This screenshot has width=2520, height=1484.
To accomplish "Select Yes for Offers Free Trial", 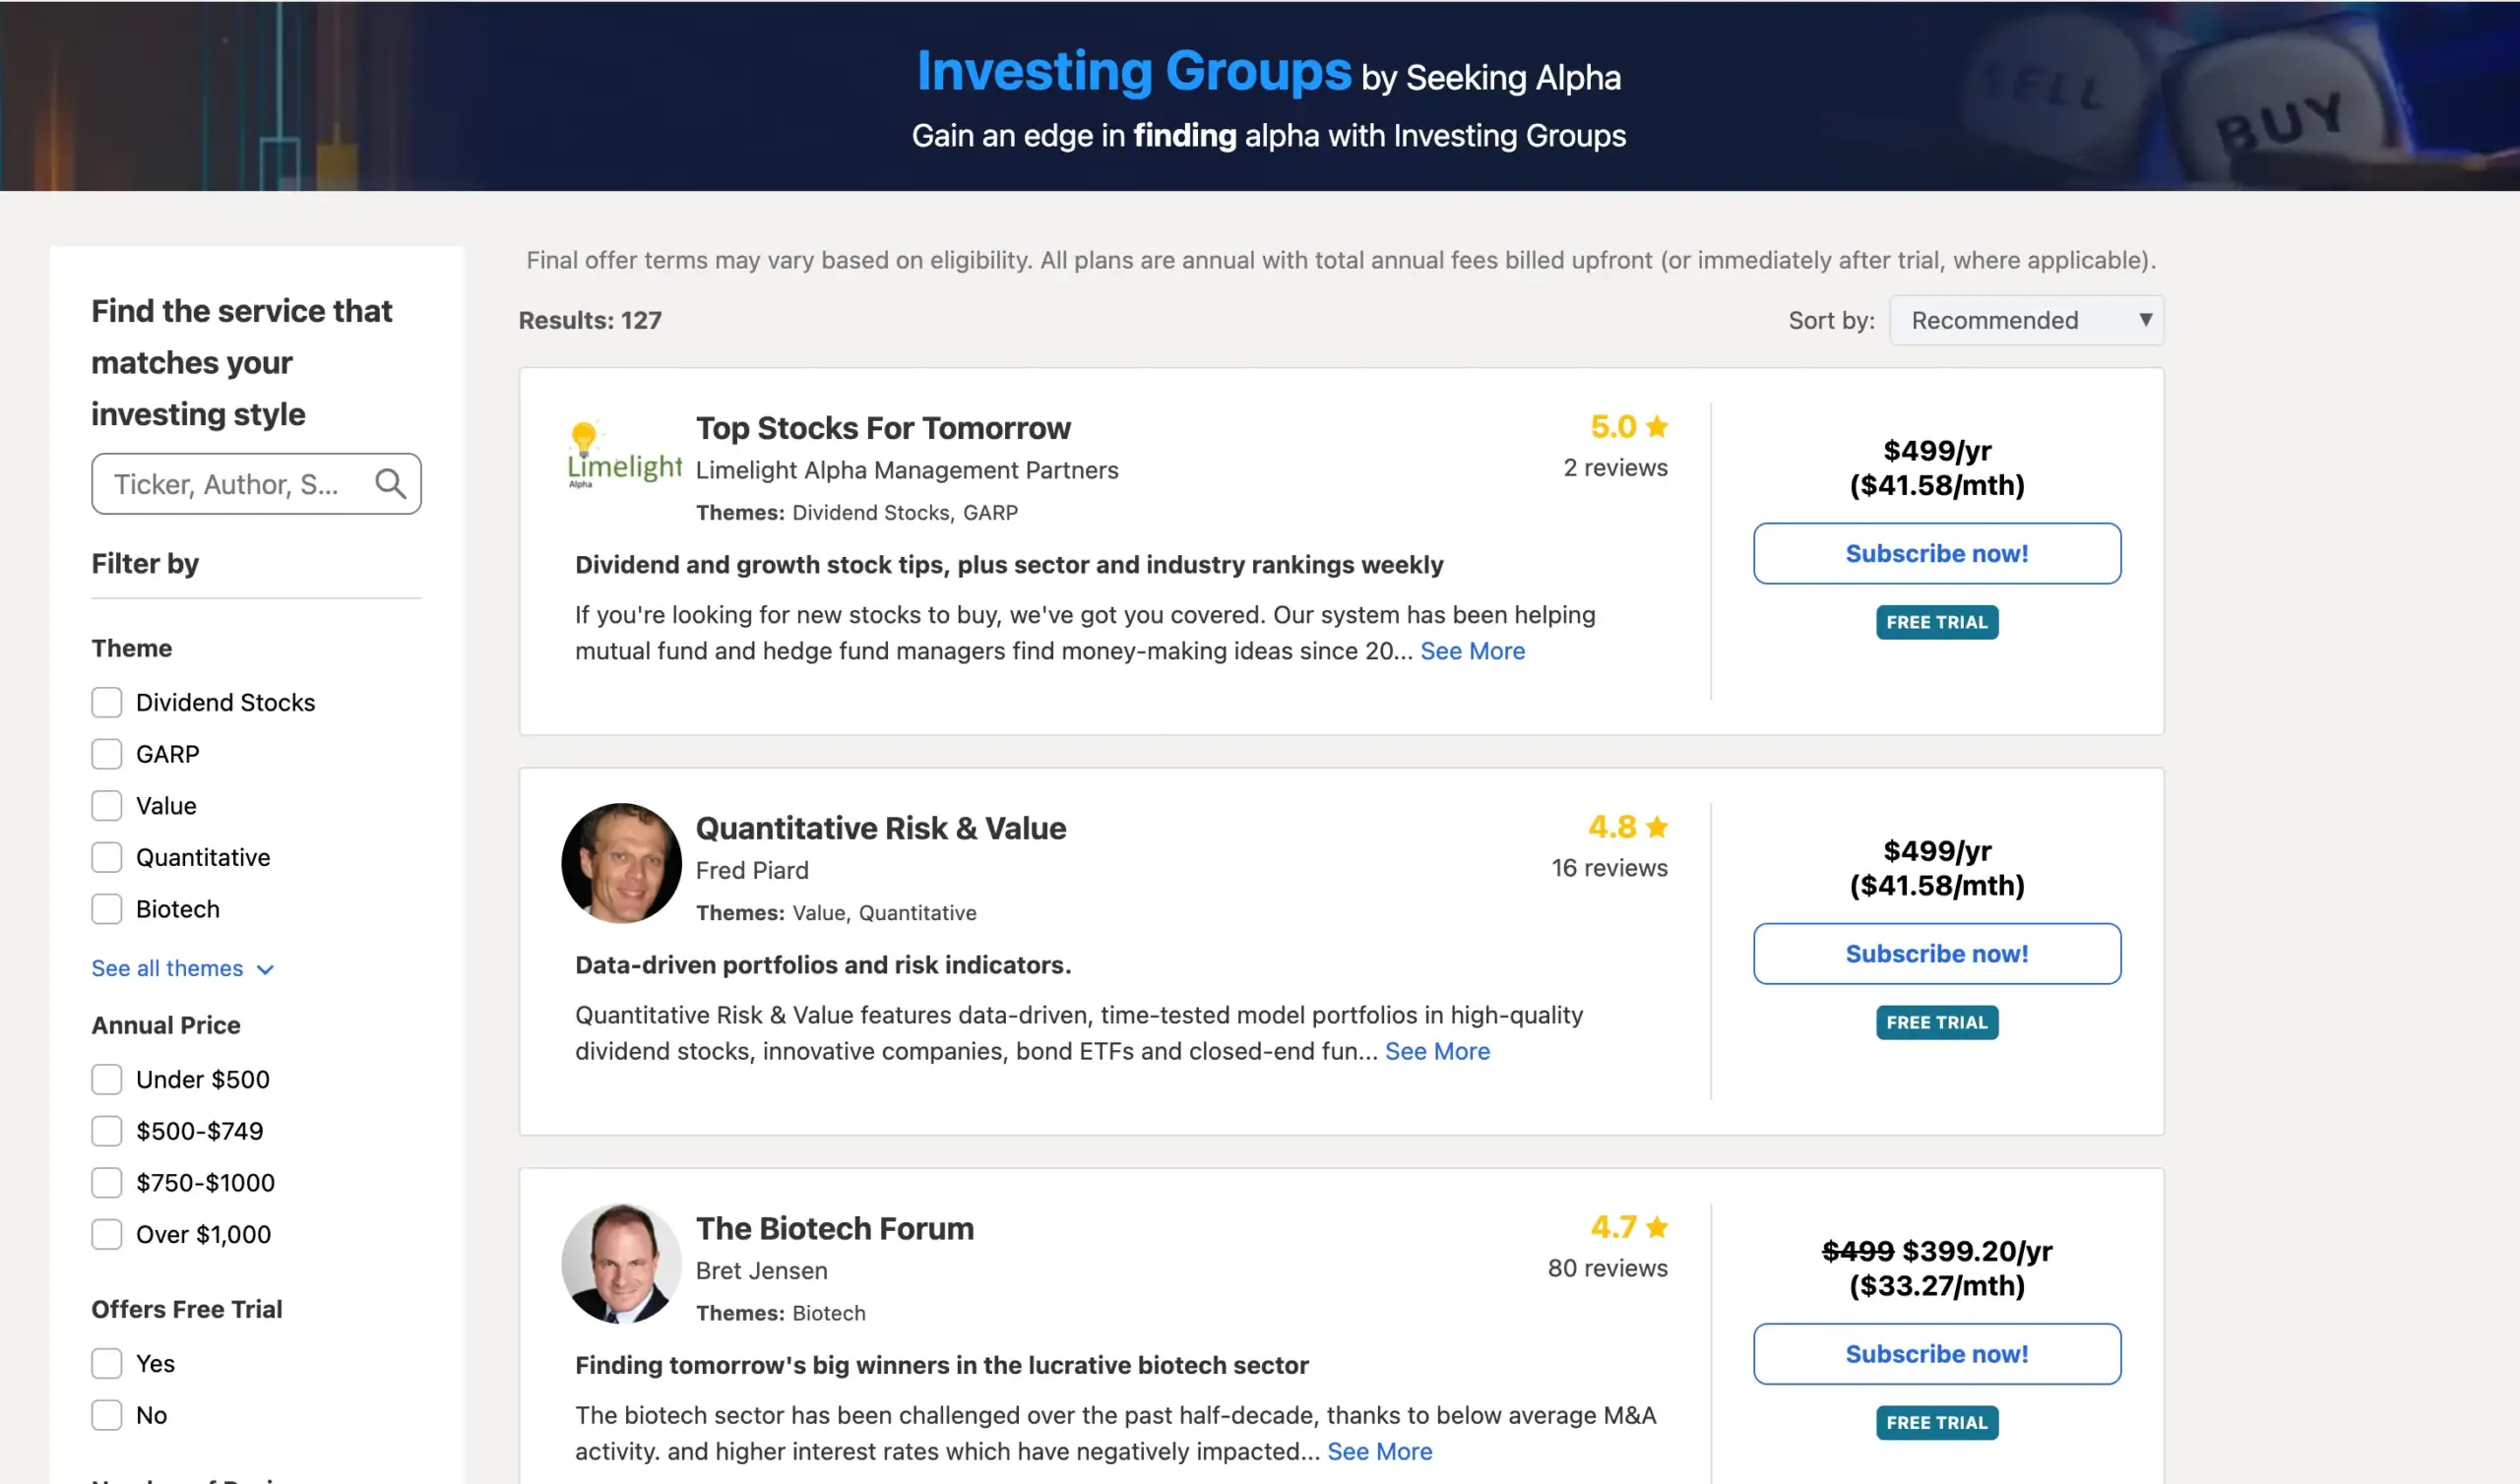I will pyautogui.click(x=107, y=1363).
